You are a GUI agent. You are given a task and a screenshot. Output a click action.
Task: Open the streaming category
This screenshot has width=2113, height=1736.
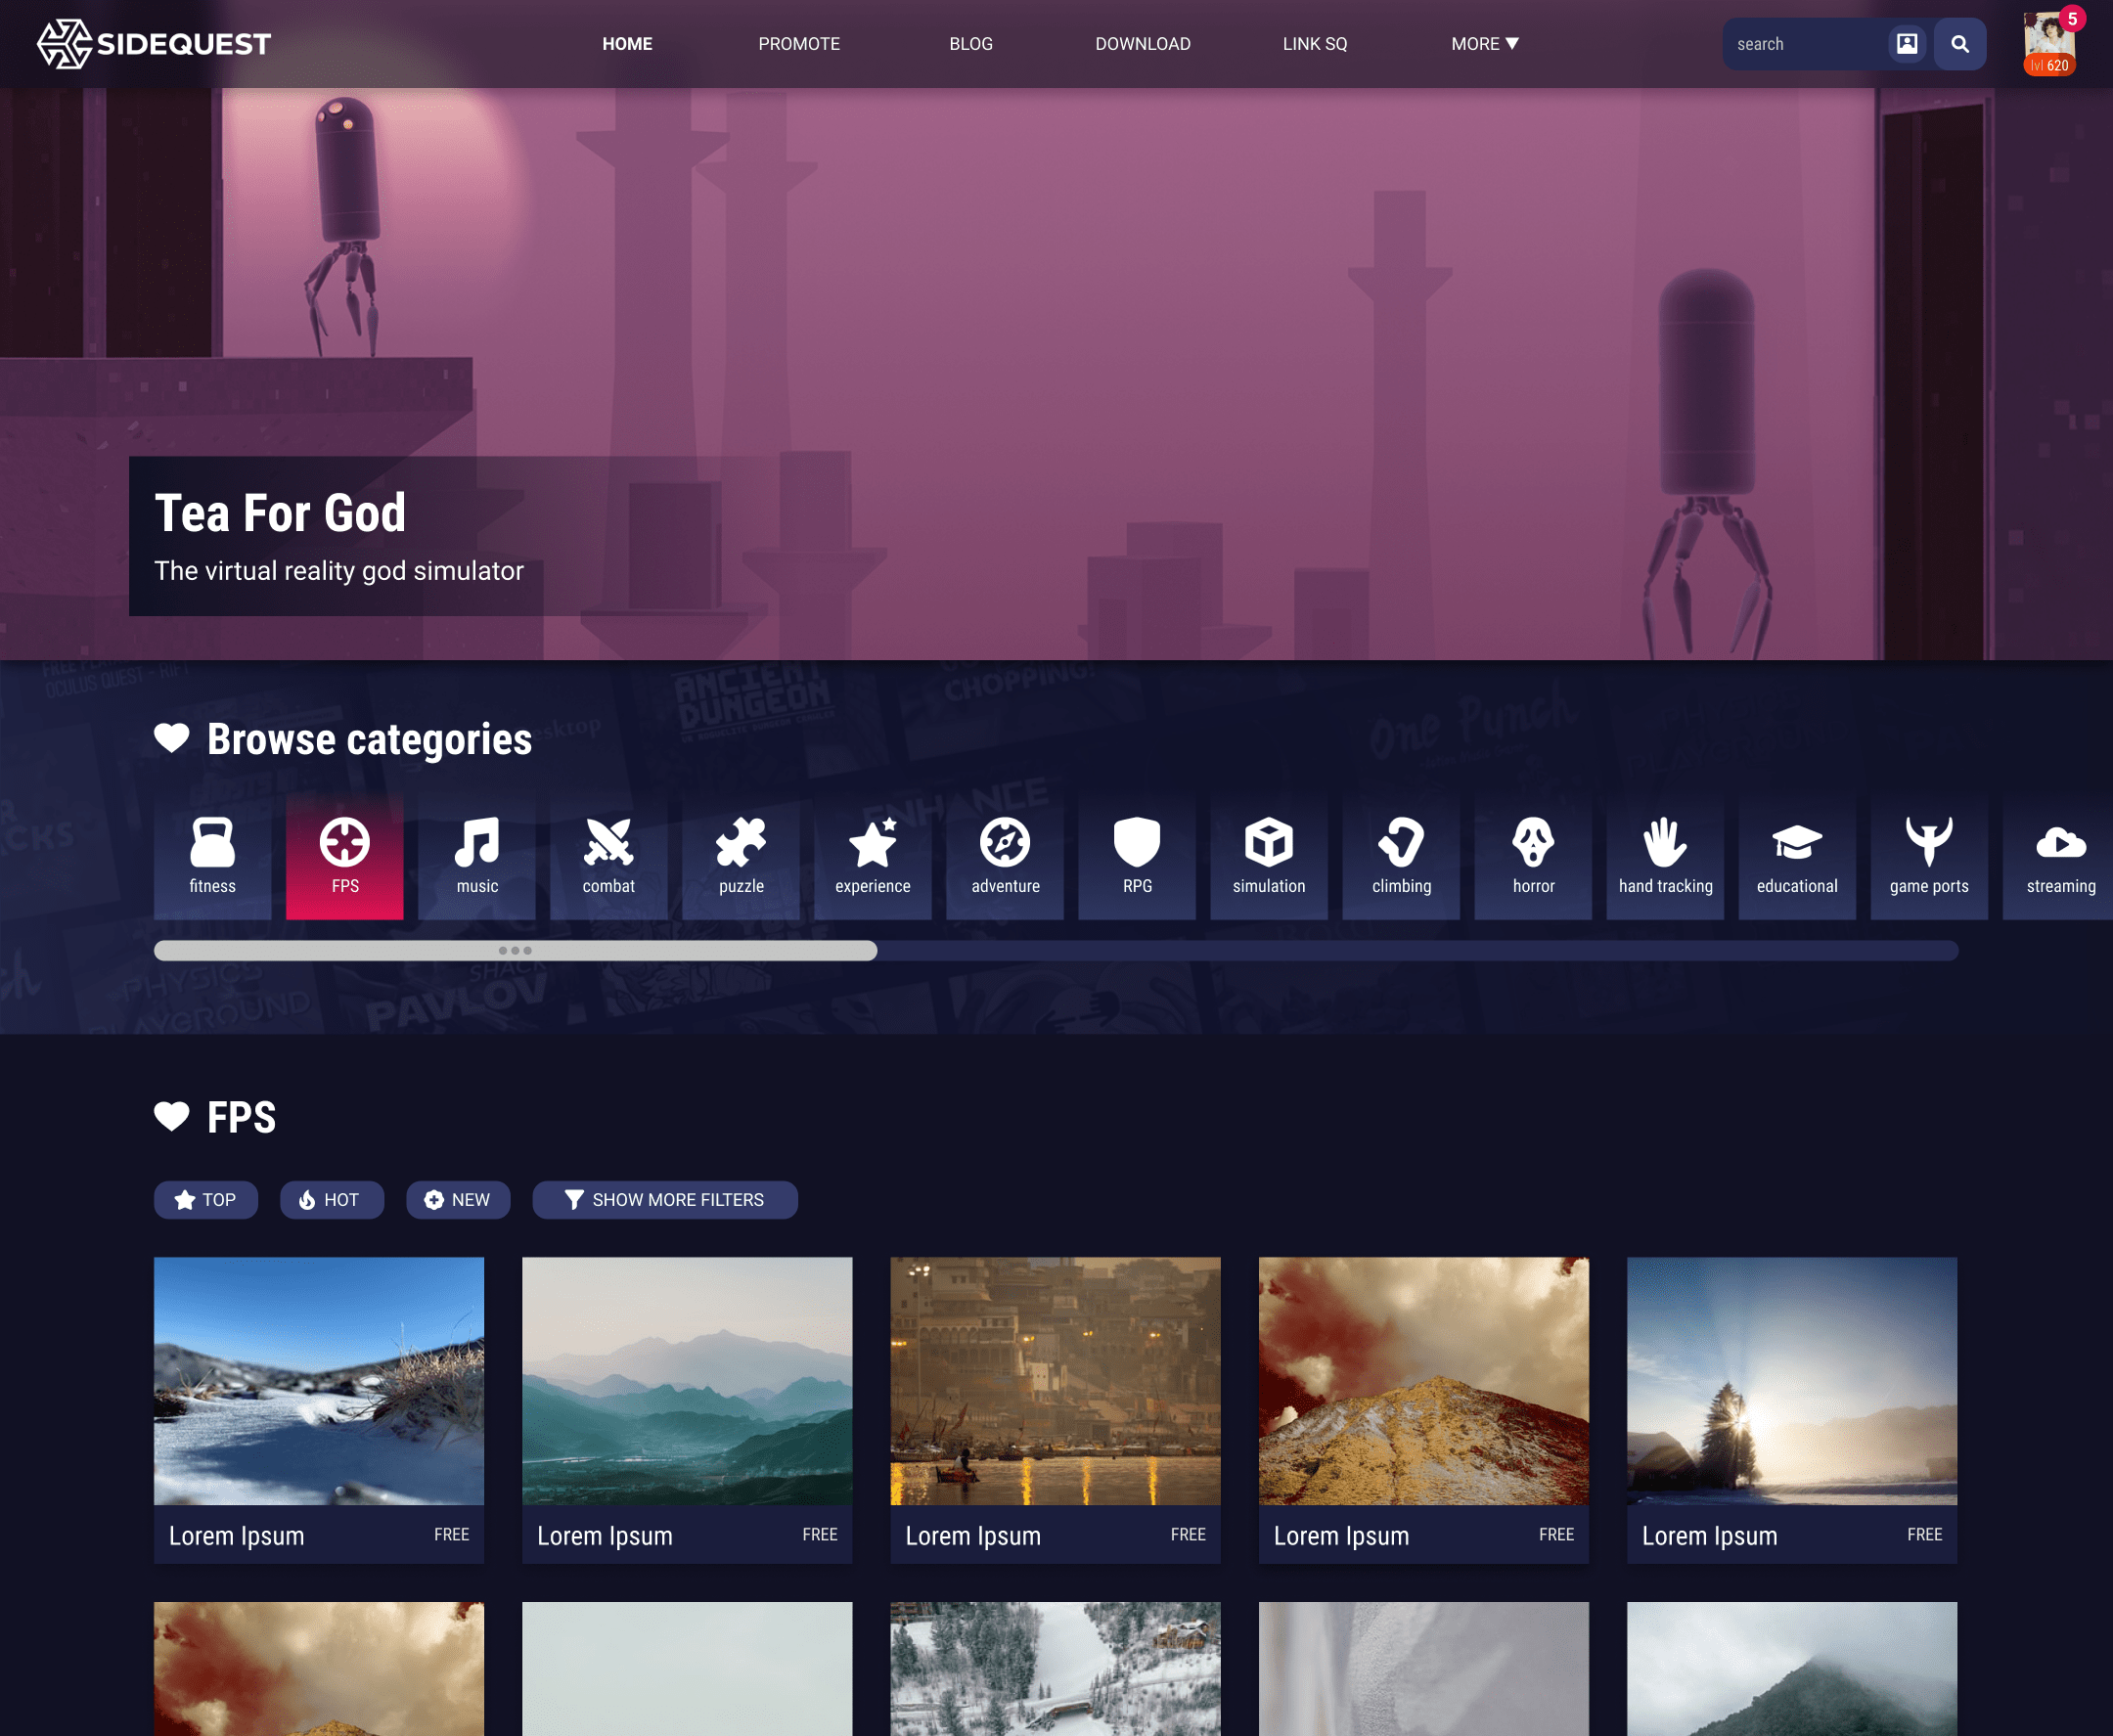pyautogui.click(x=2058, y=857)
